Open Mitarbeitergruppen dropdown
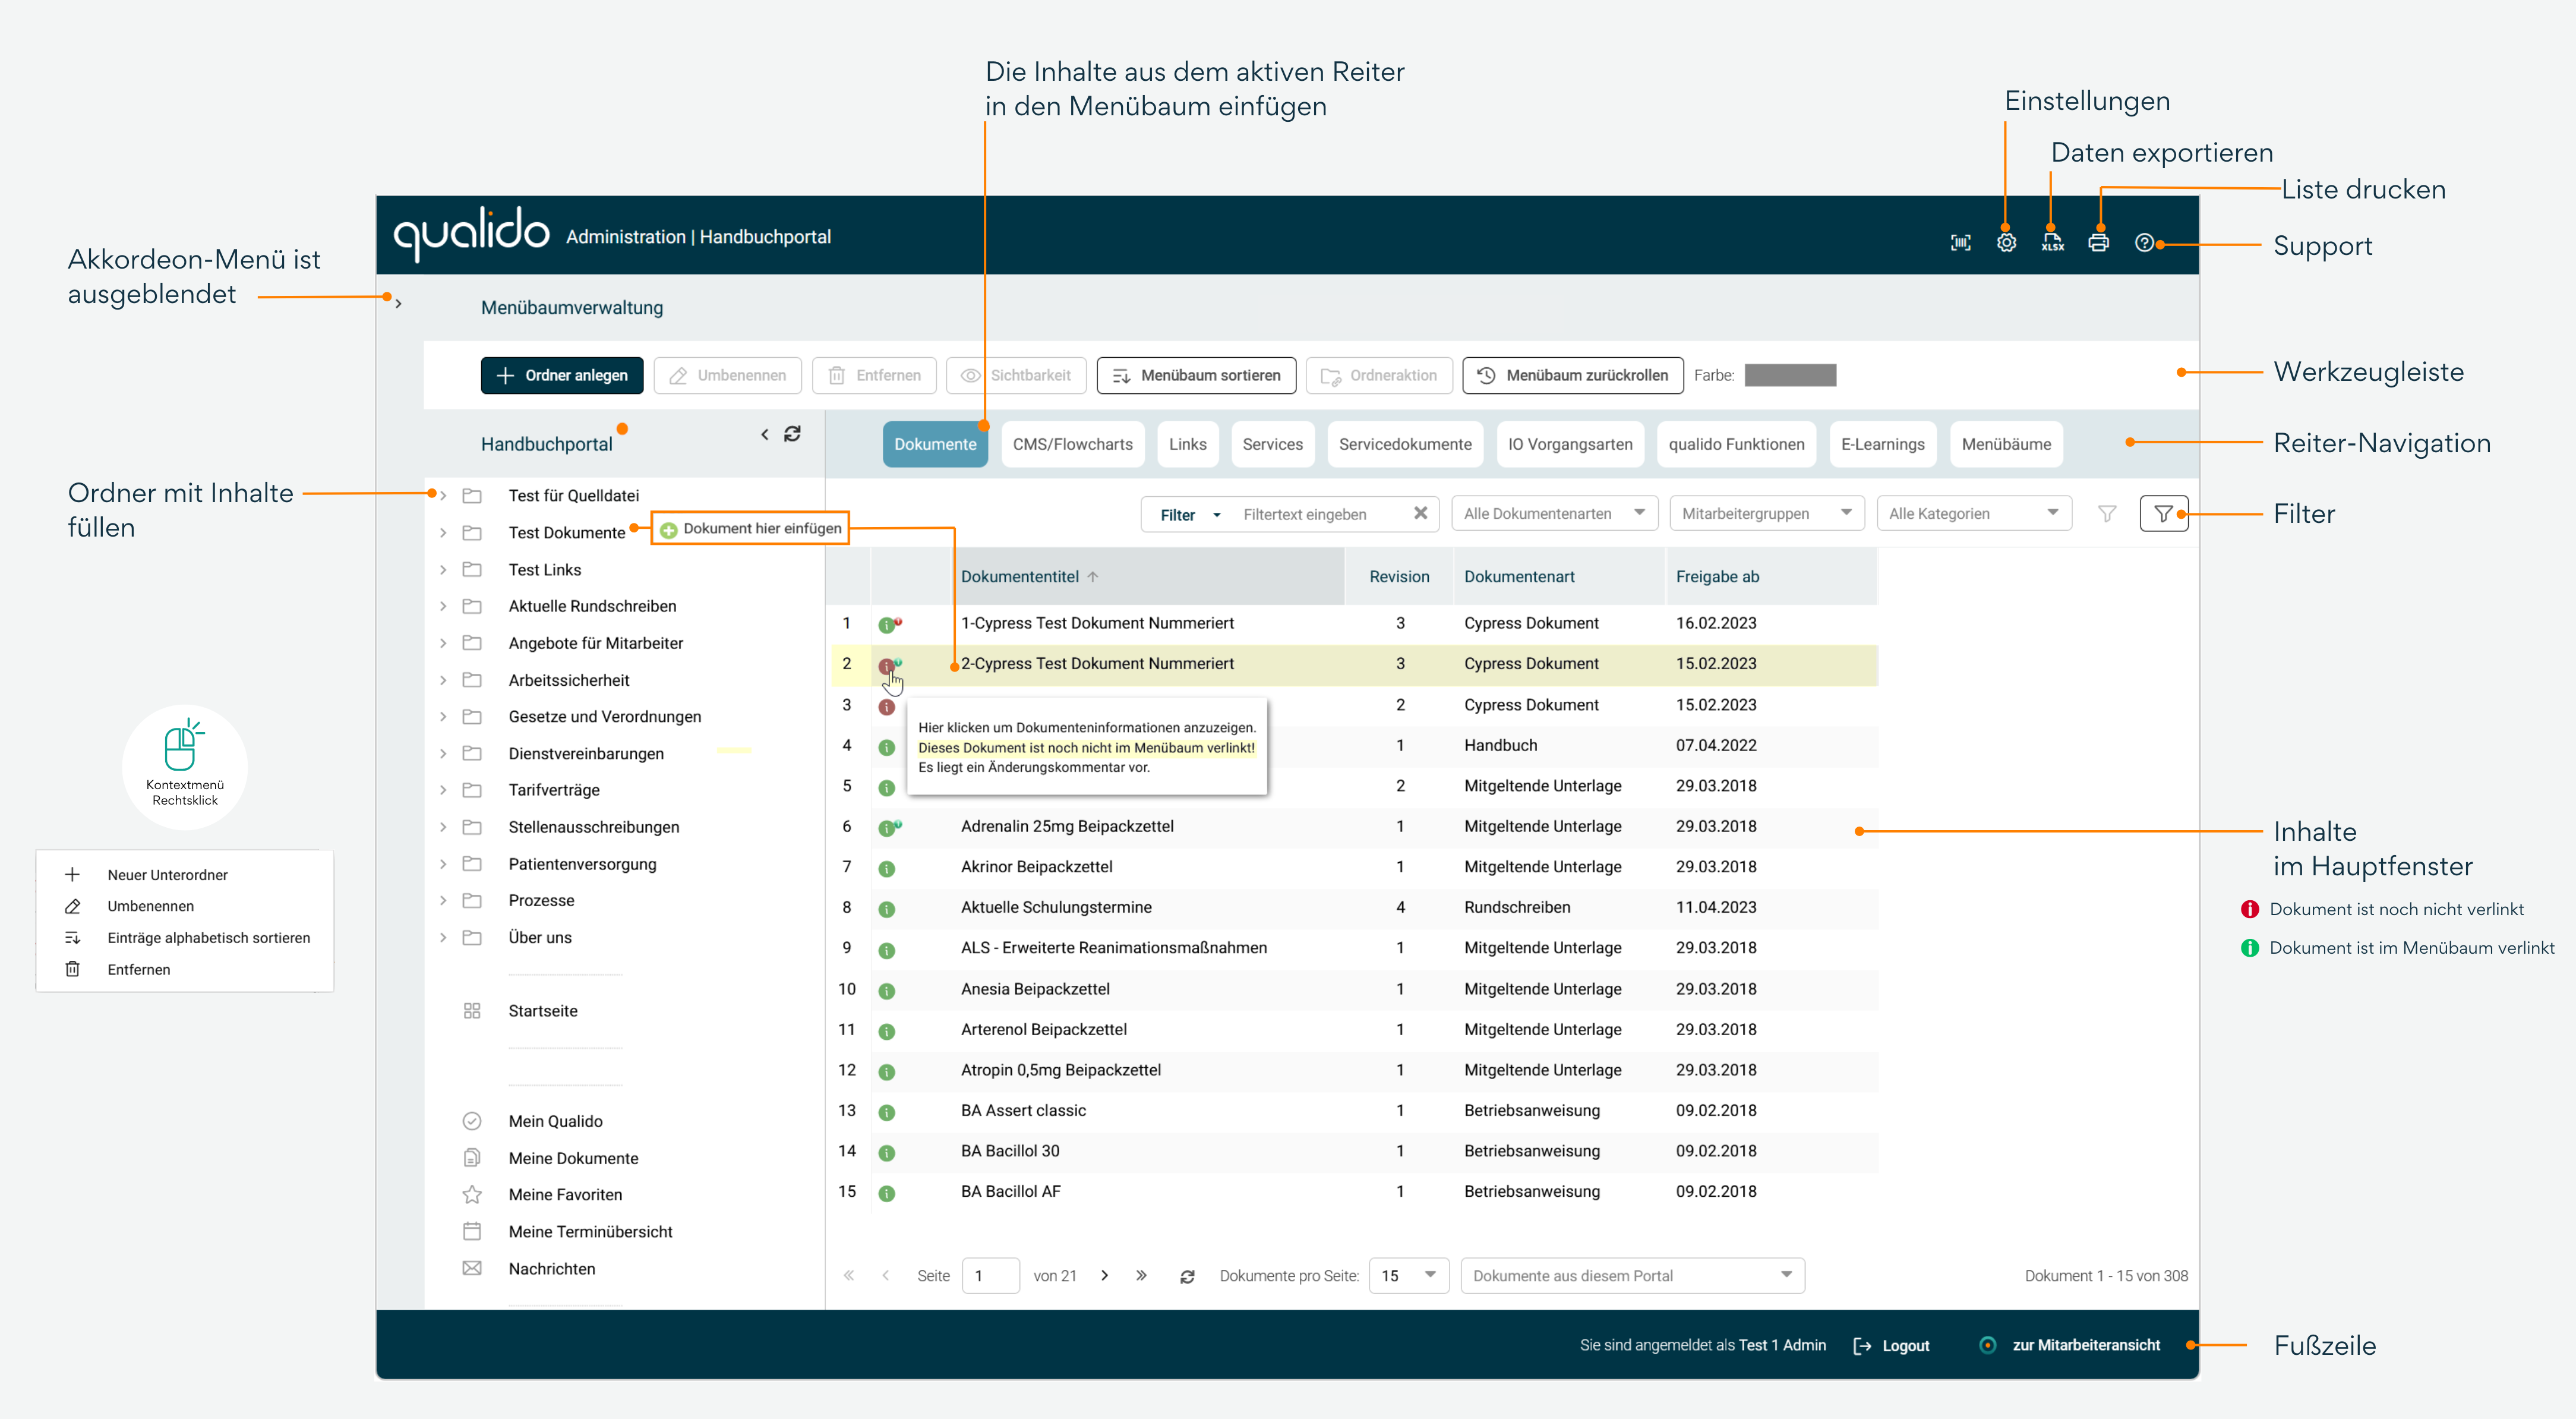 point(1766,513)
